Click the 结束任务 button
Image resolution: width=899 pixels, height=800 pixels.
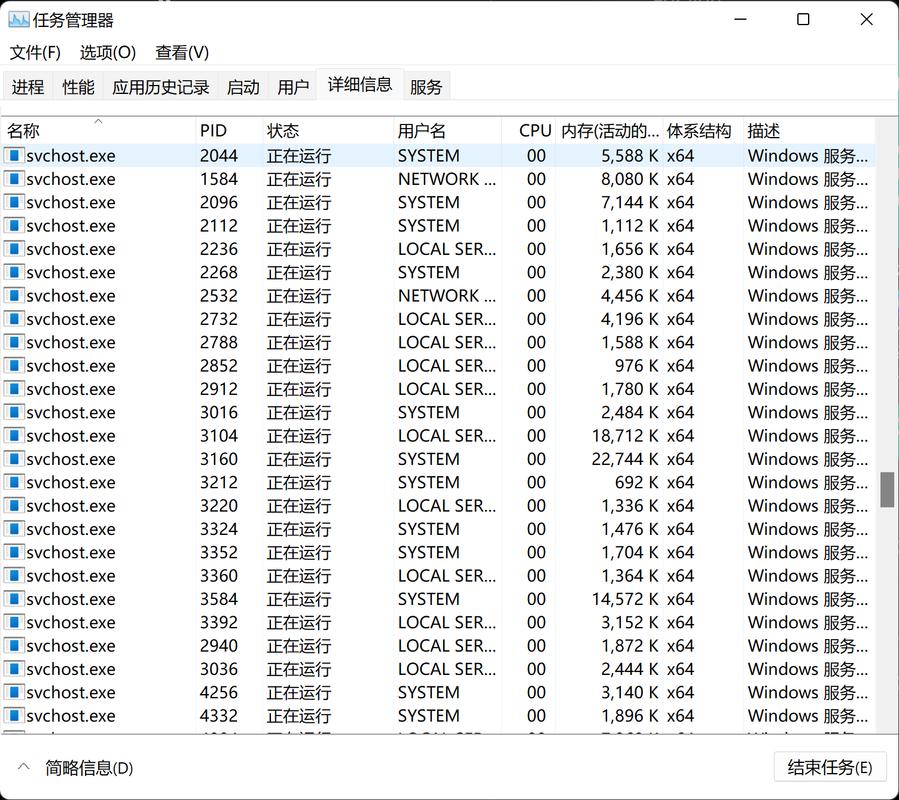coord(829,766)
